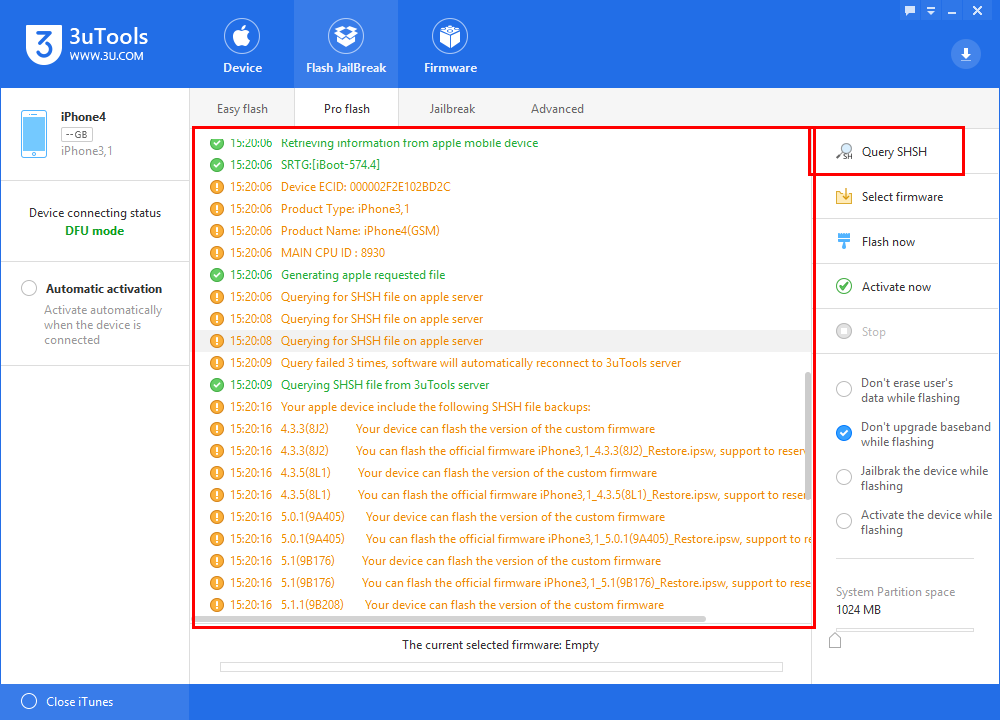Select the 5.0.1(9A405) custom firmware log row
1000x720 pixels.
point(503,517)
